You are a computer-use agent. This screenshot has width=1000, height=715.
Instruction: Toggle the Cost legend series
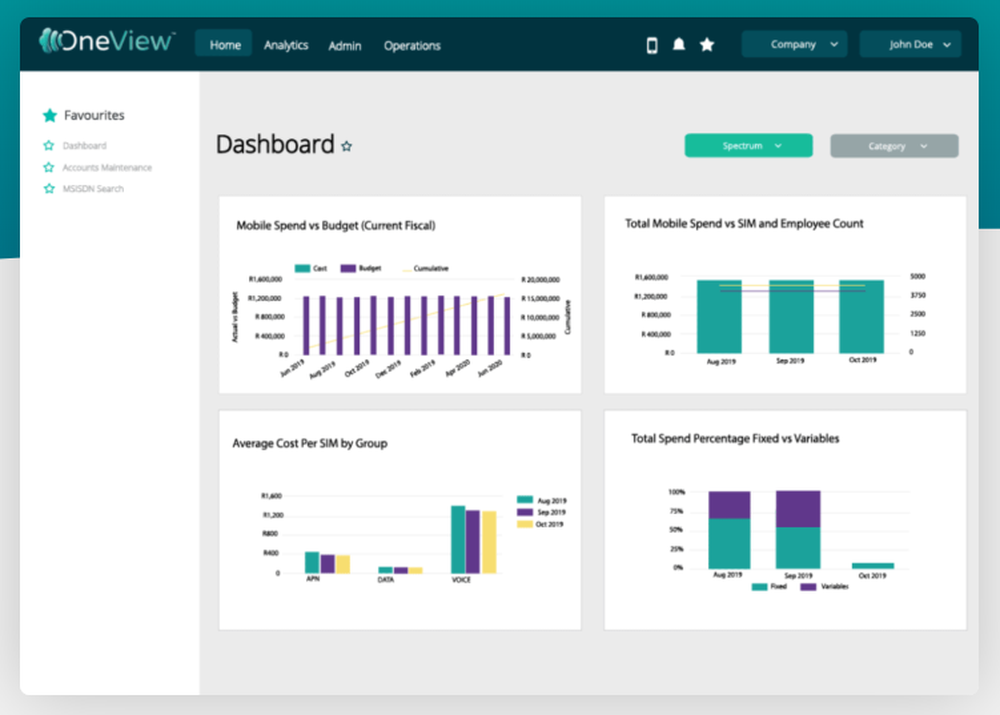311,269
